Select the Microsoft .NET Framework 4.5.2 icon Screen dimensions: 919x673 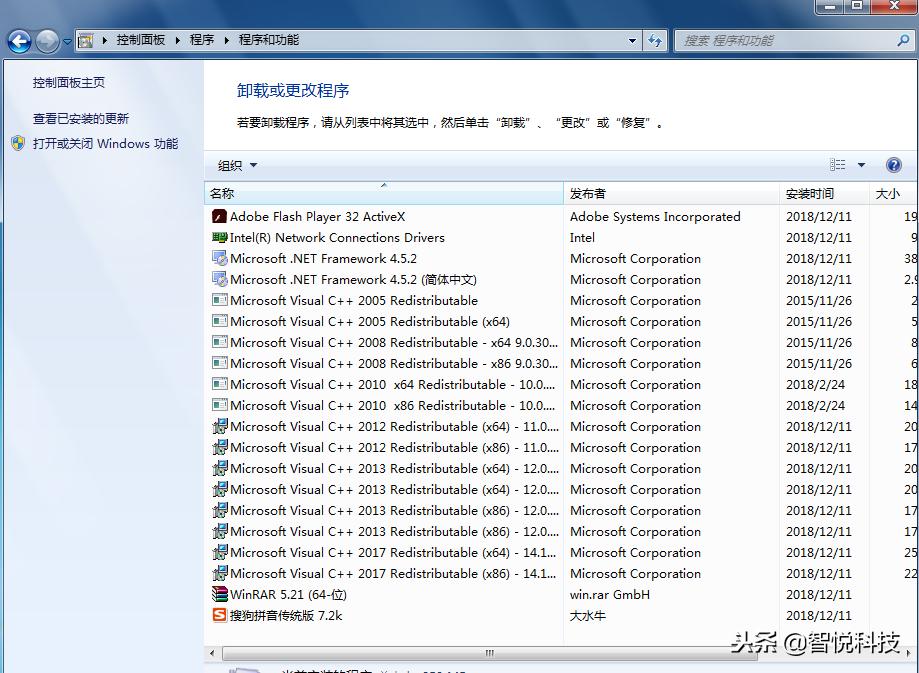[217, 258]
